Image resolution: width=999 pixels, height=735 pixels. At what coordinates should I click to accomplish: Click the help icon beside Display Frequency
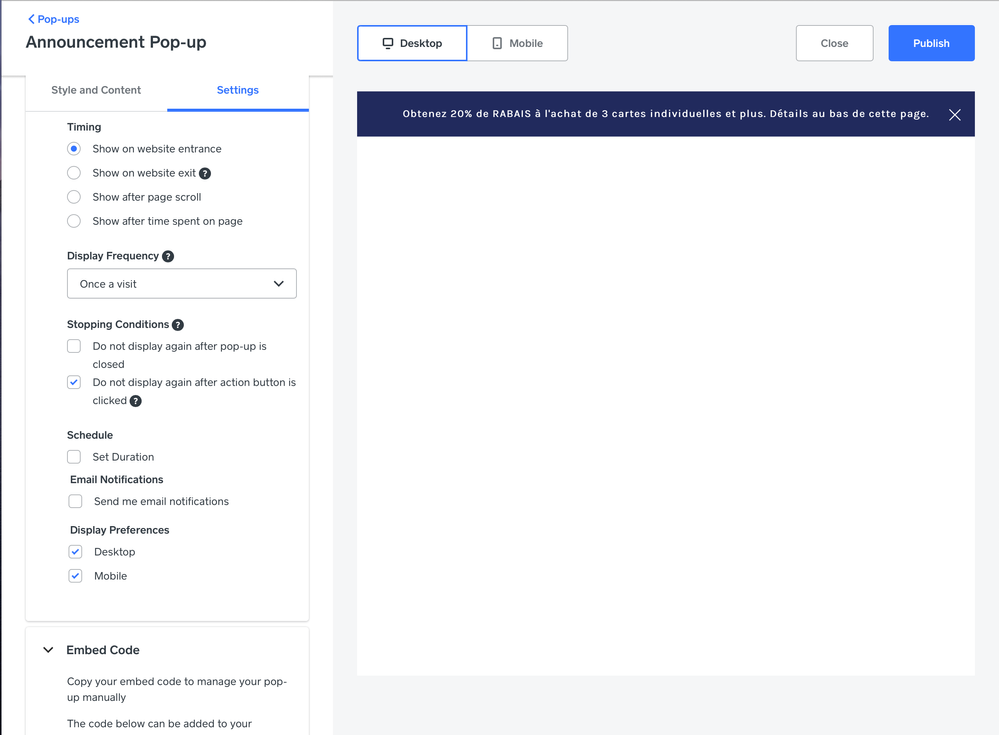tap(168, 256)
